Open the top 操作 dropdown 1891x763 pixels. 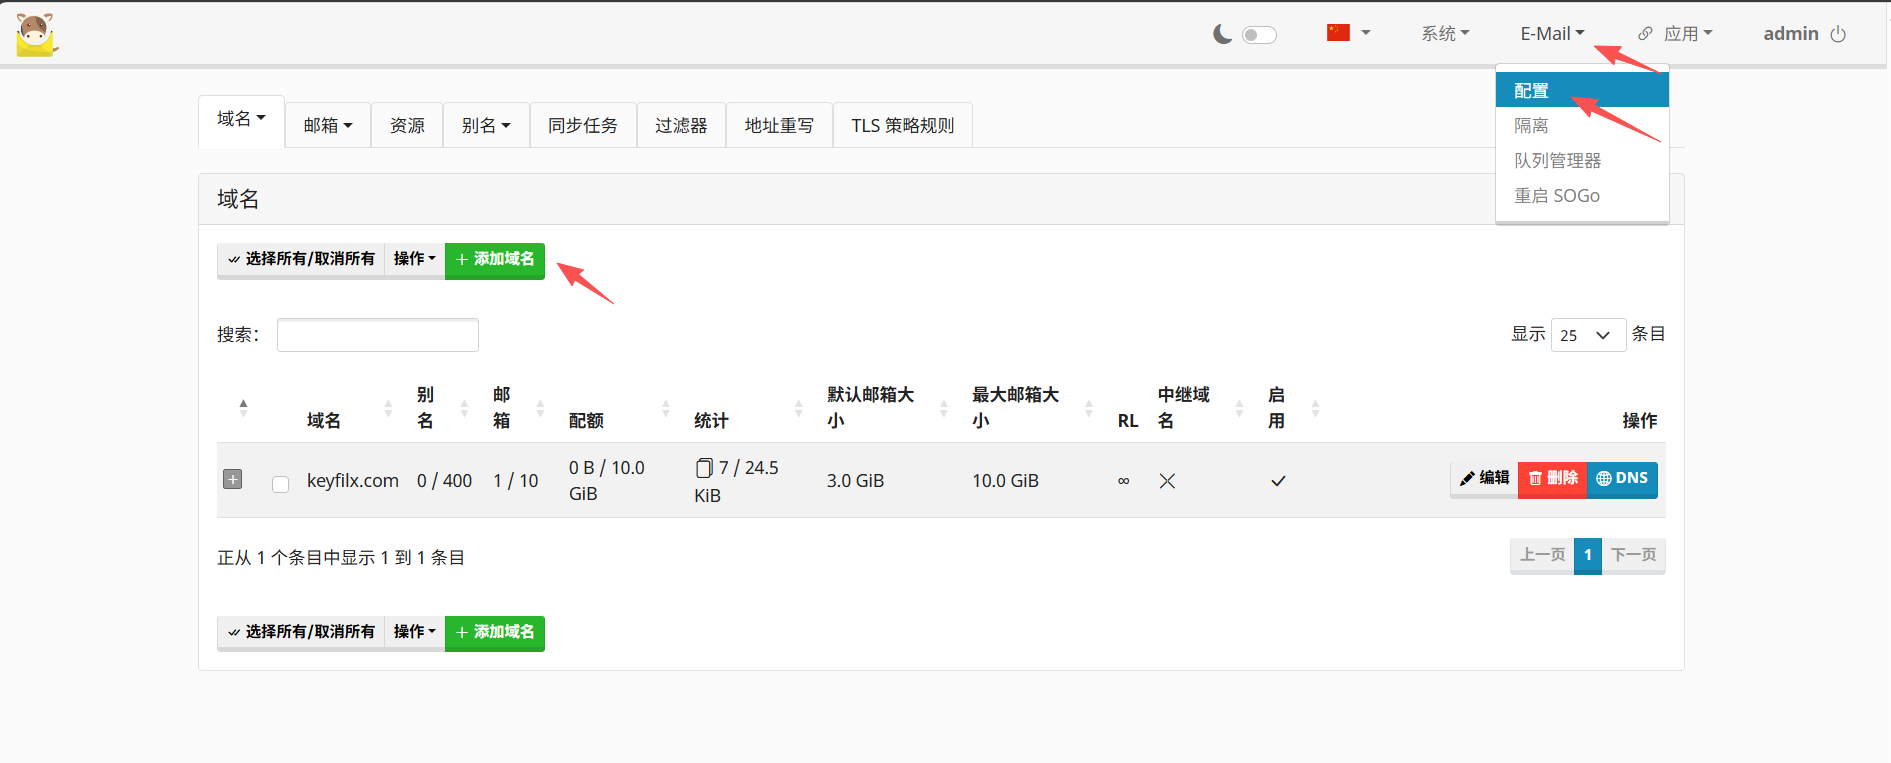(x=414, y=259)
